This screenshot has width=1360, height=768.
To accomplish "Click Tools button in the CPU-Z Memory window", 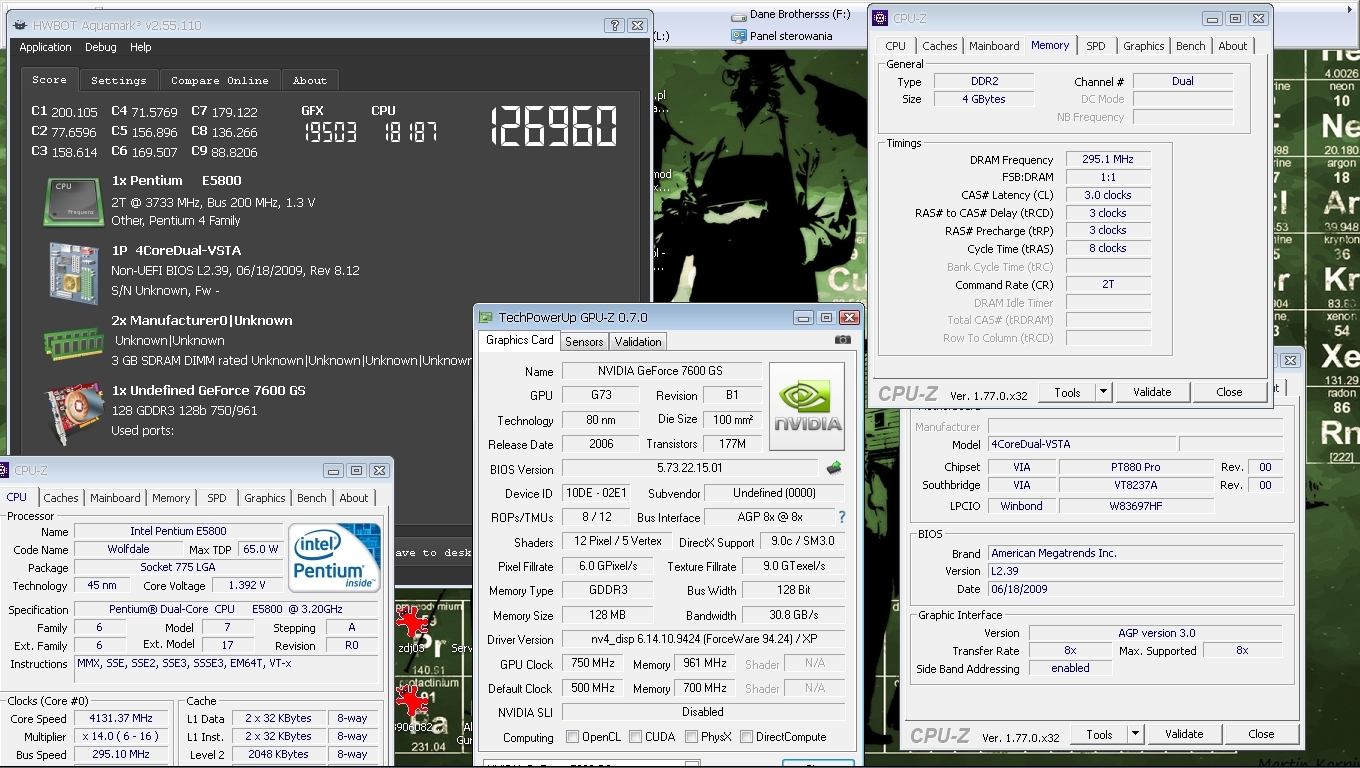I will click(1067, 392).
